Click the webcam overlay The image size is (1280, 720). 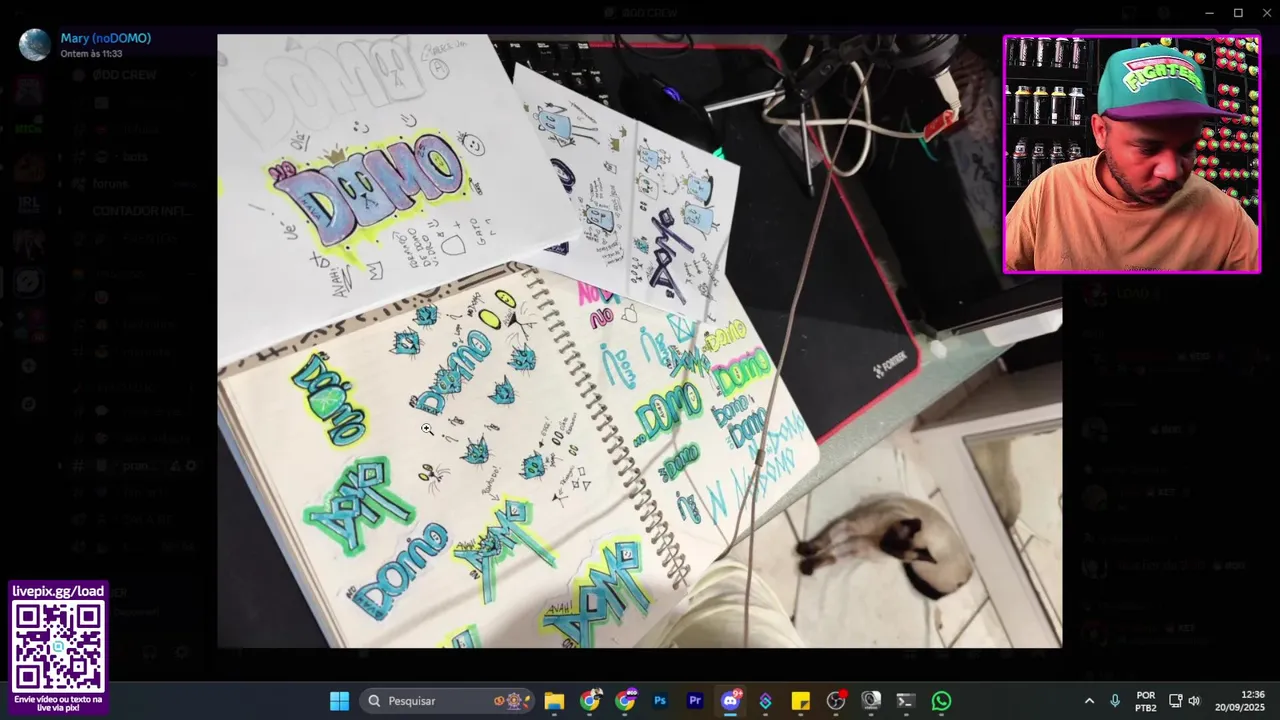tap(1132, 154)
